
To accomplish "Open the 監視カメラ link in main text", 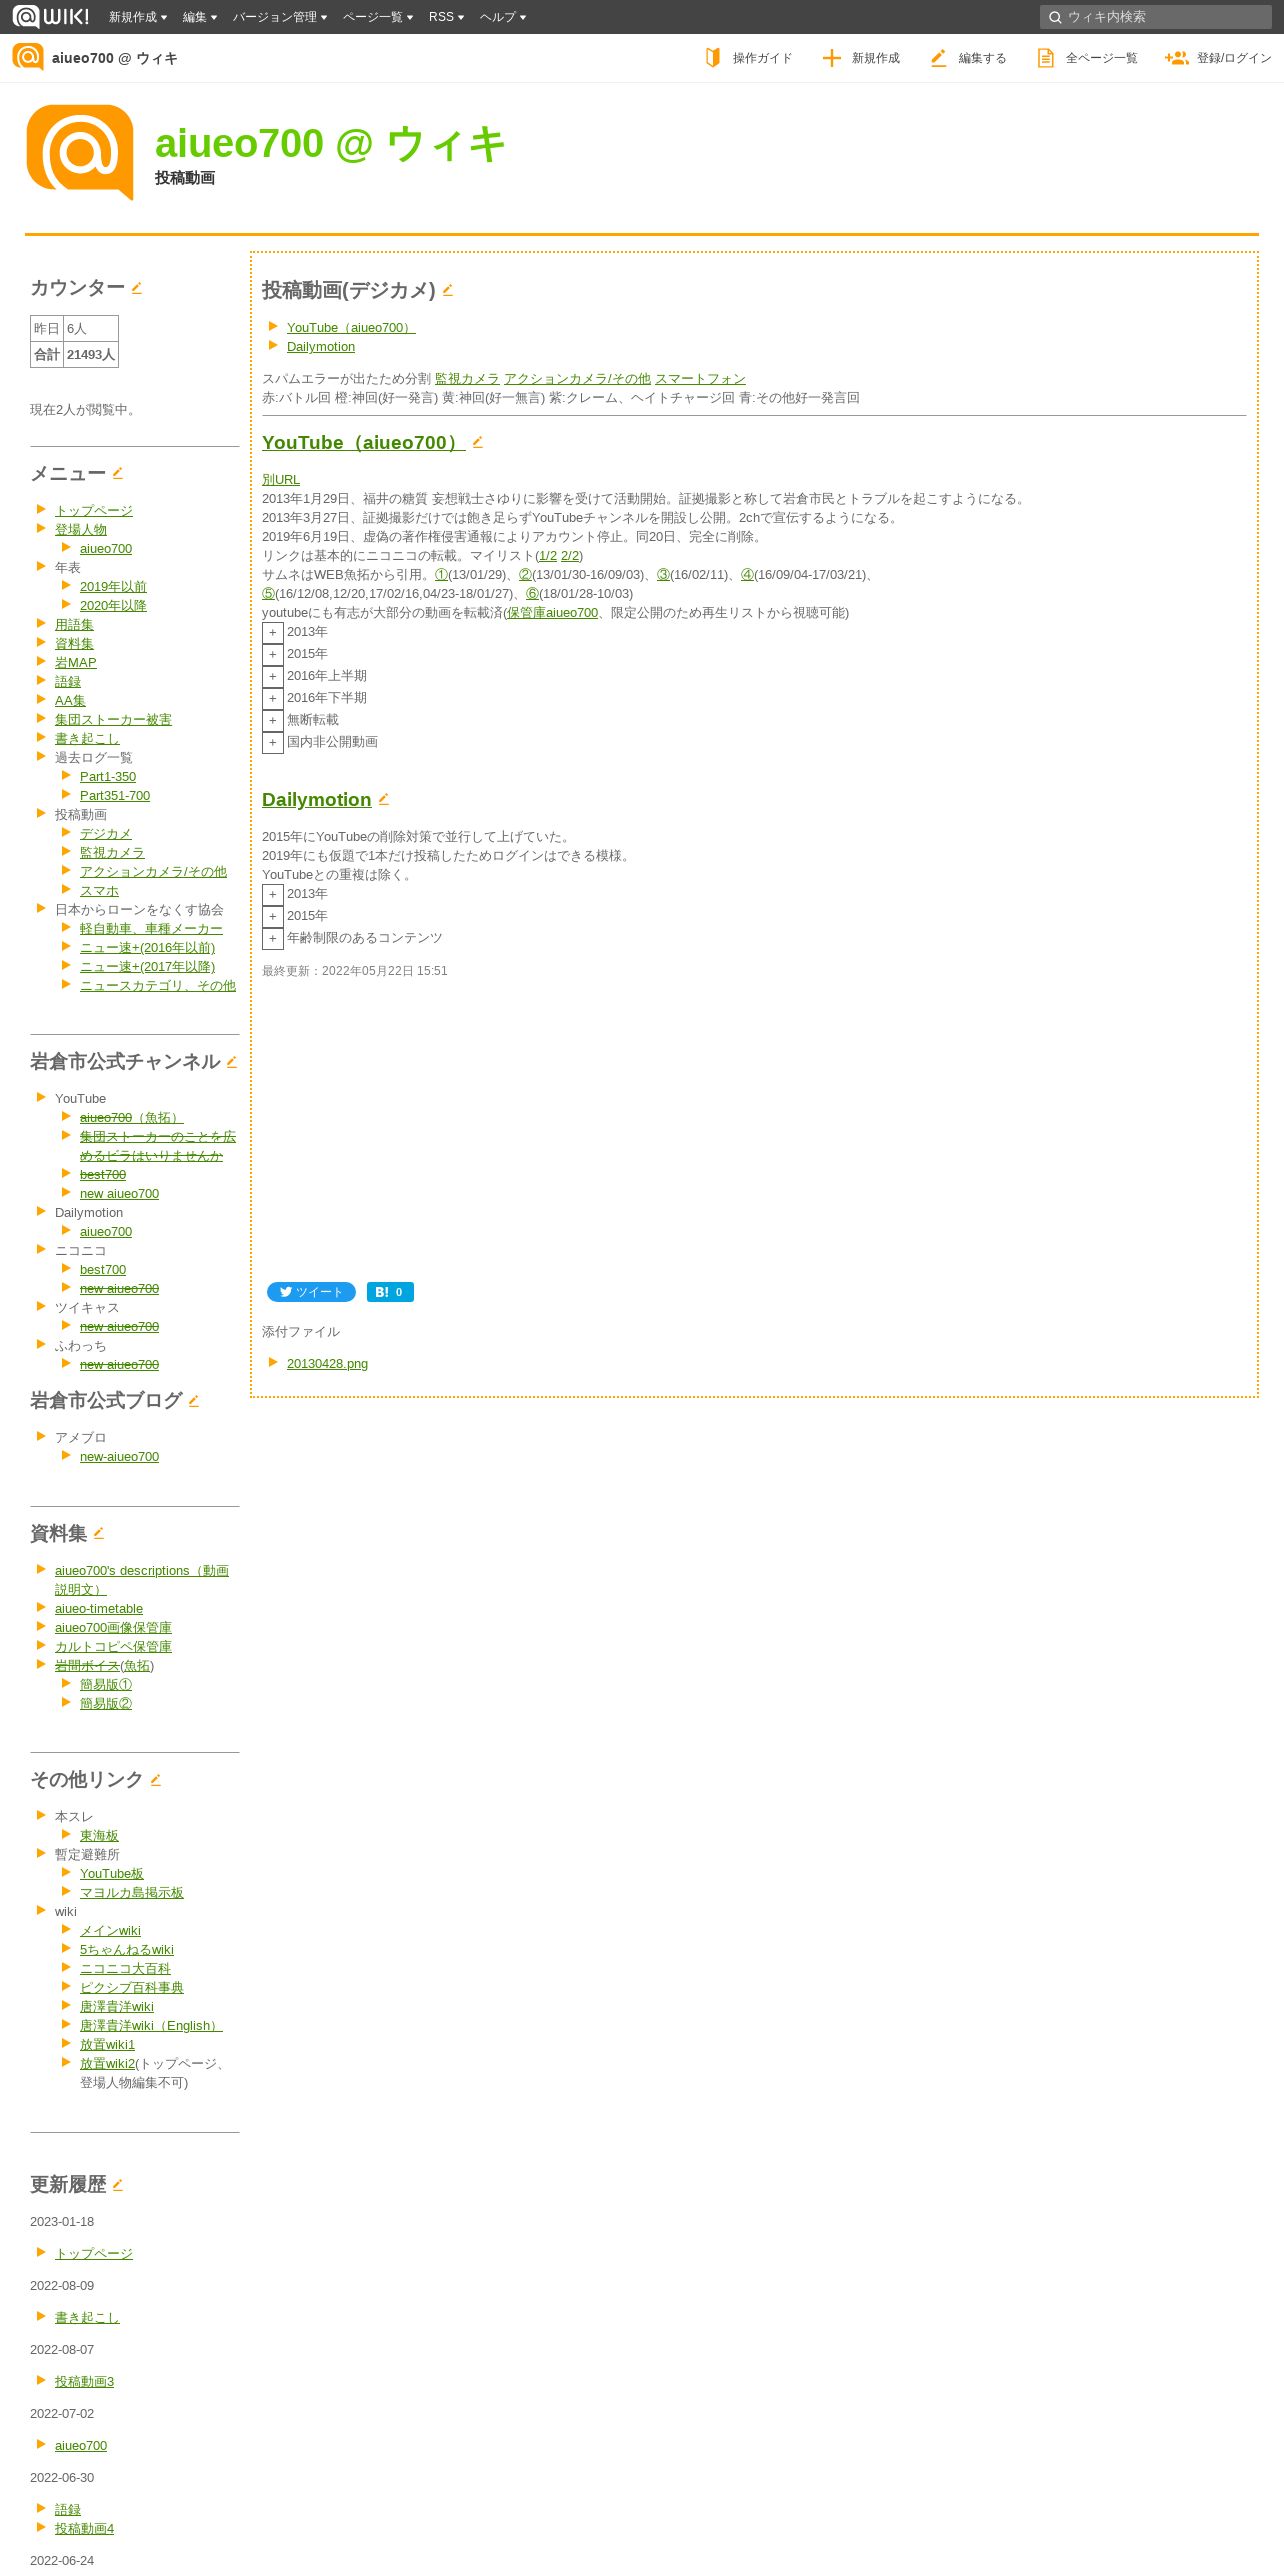I will coord(467,379).
